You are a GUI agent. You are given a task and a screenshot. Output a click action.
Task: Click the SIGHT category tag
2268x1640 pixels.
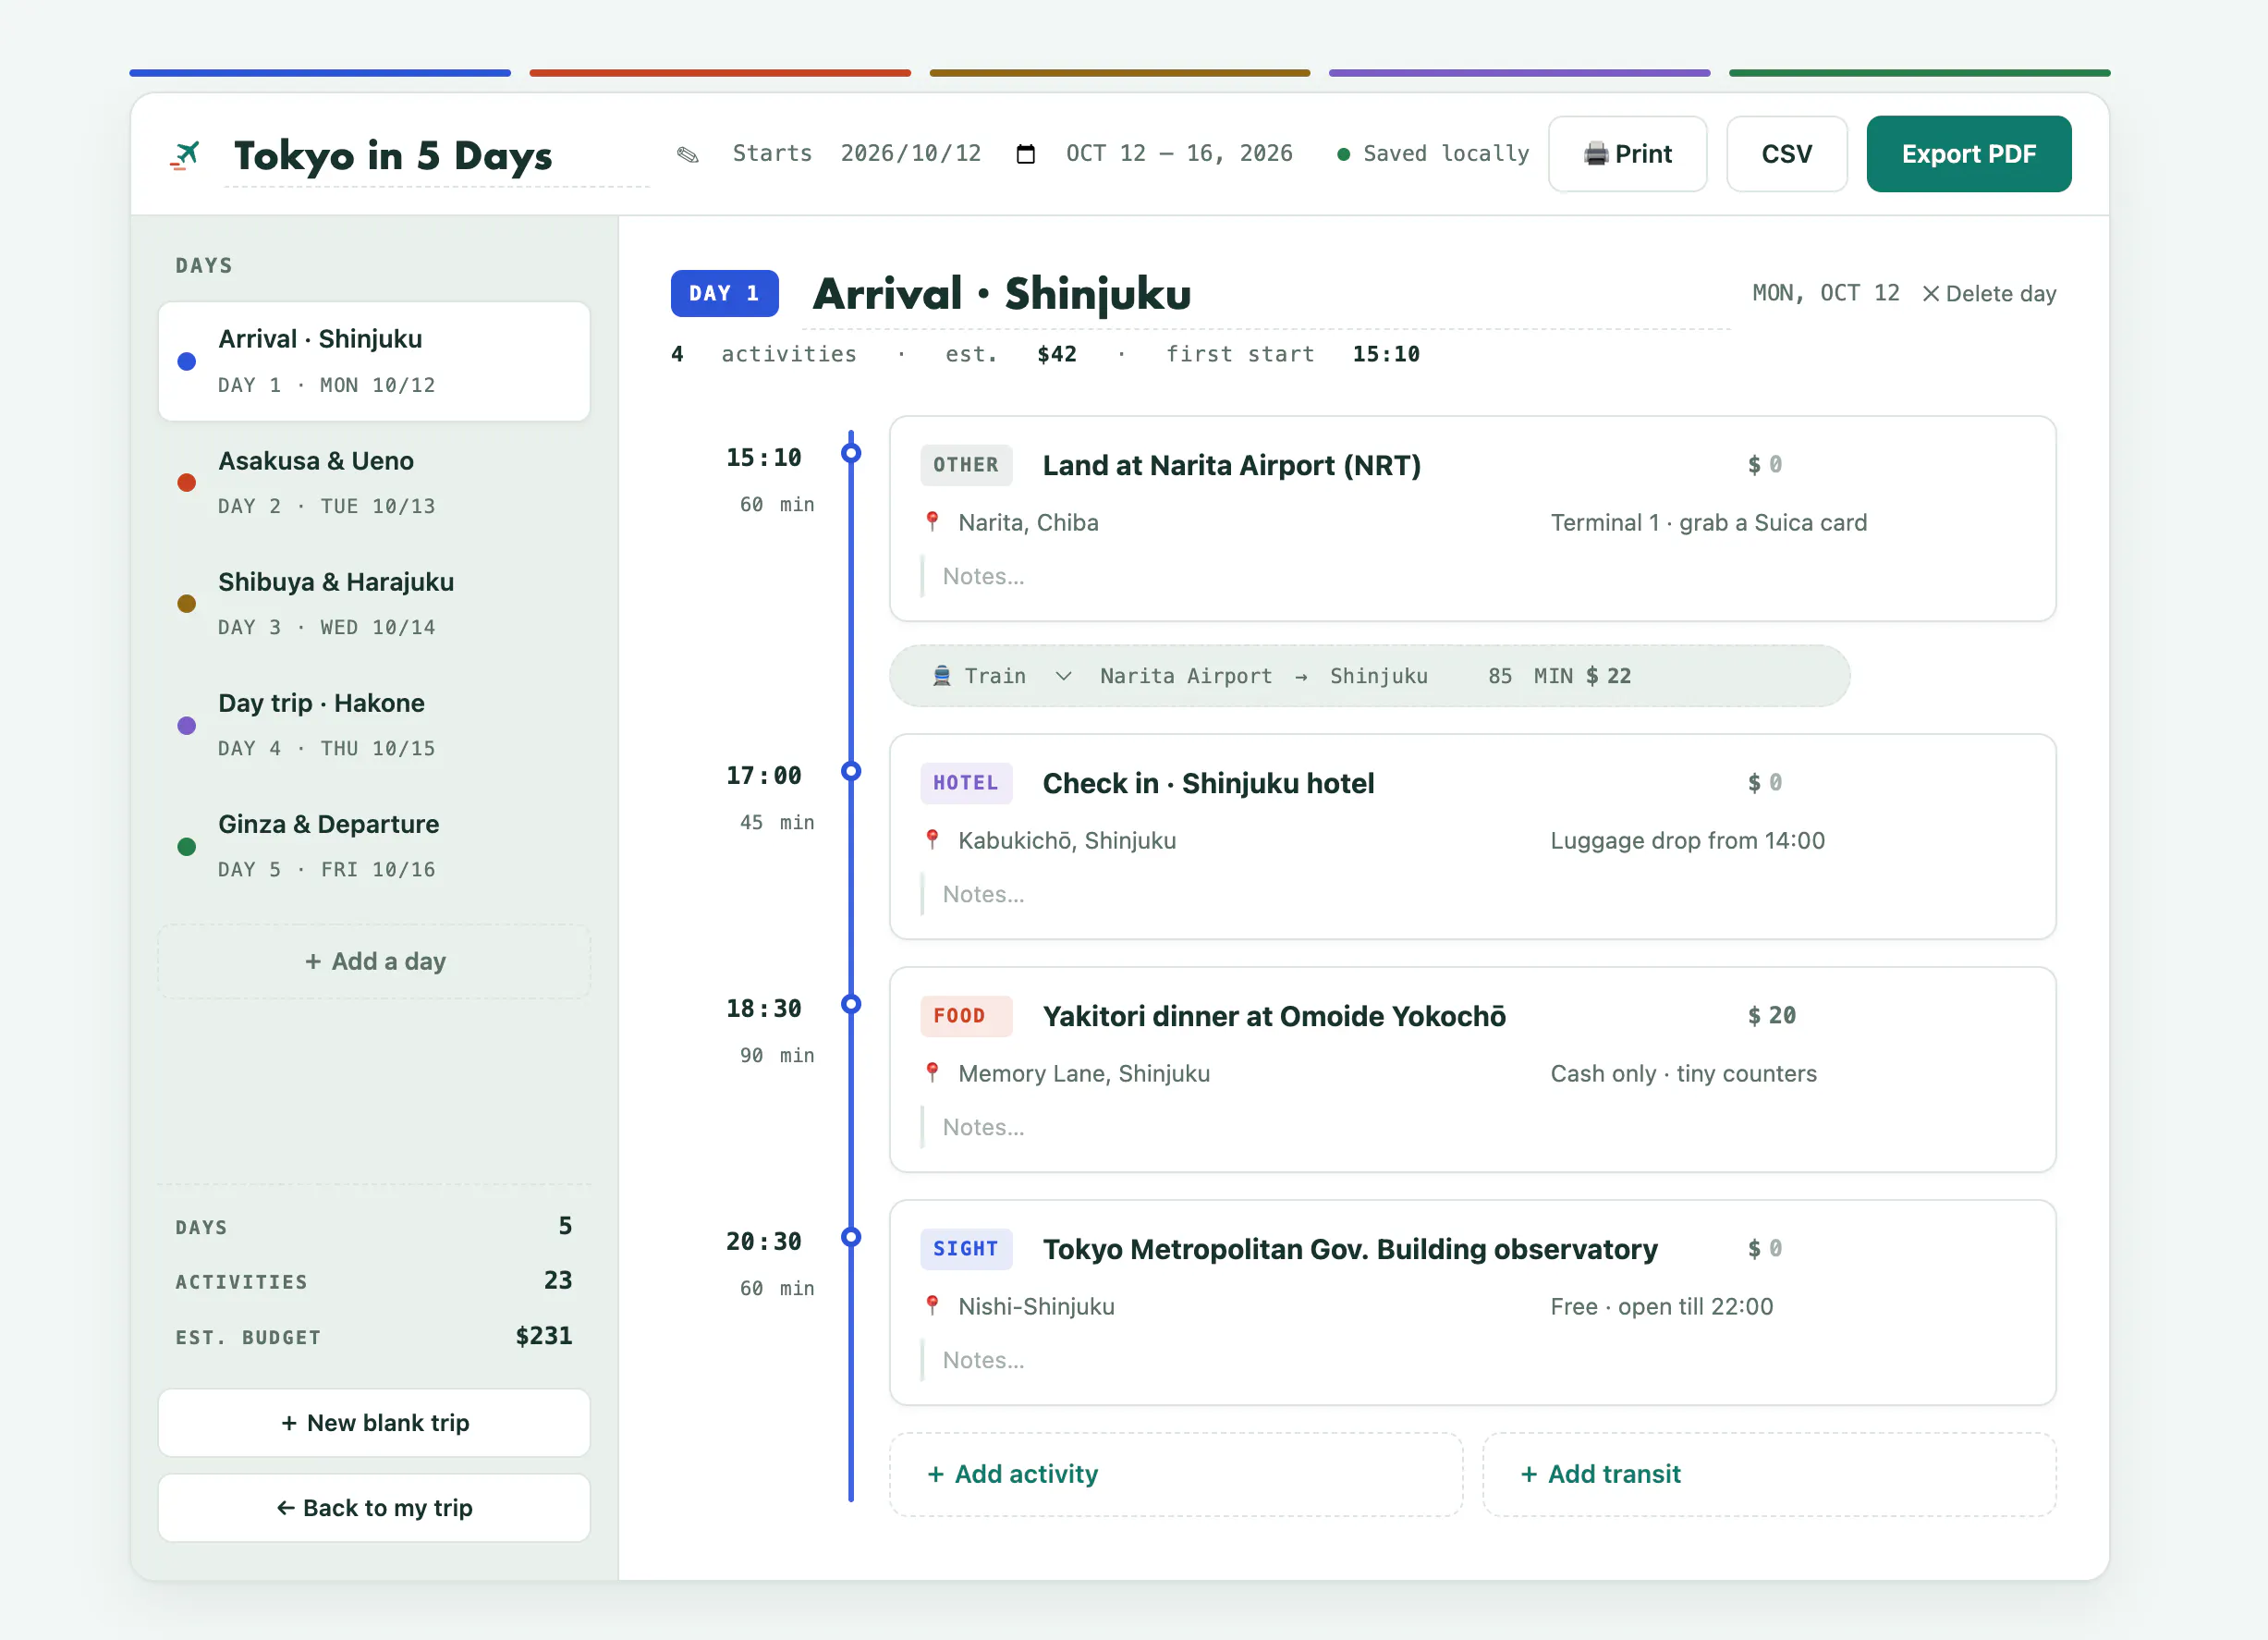click(x=966, y=1249)
